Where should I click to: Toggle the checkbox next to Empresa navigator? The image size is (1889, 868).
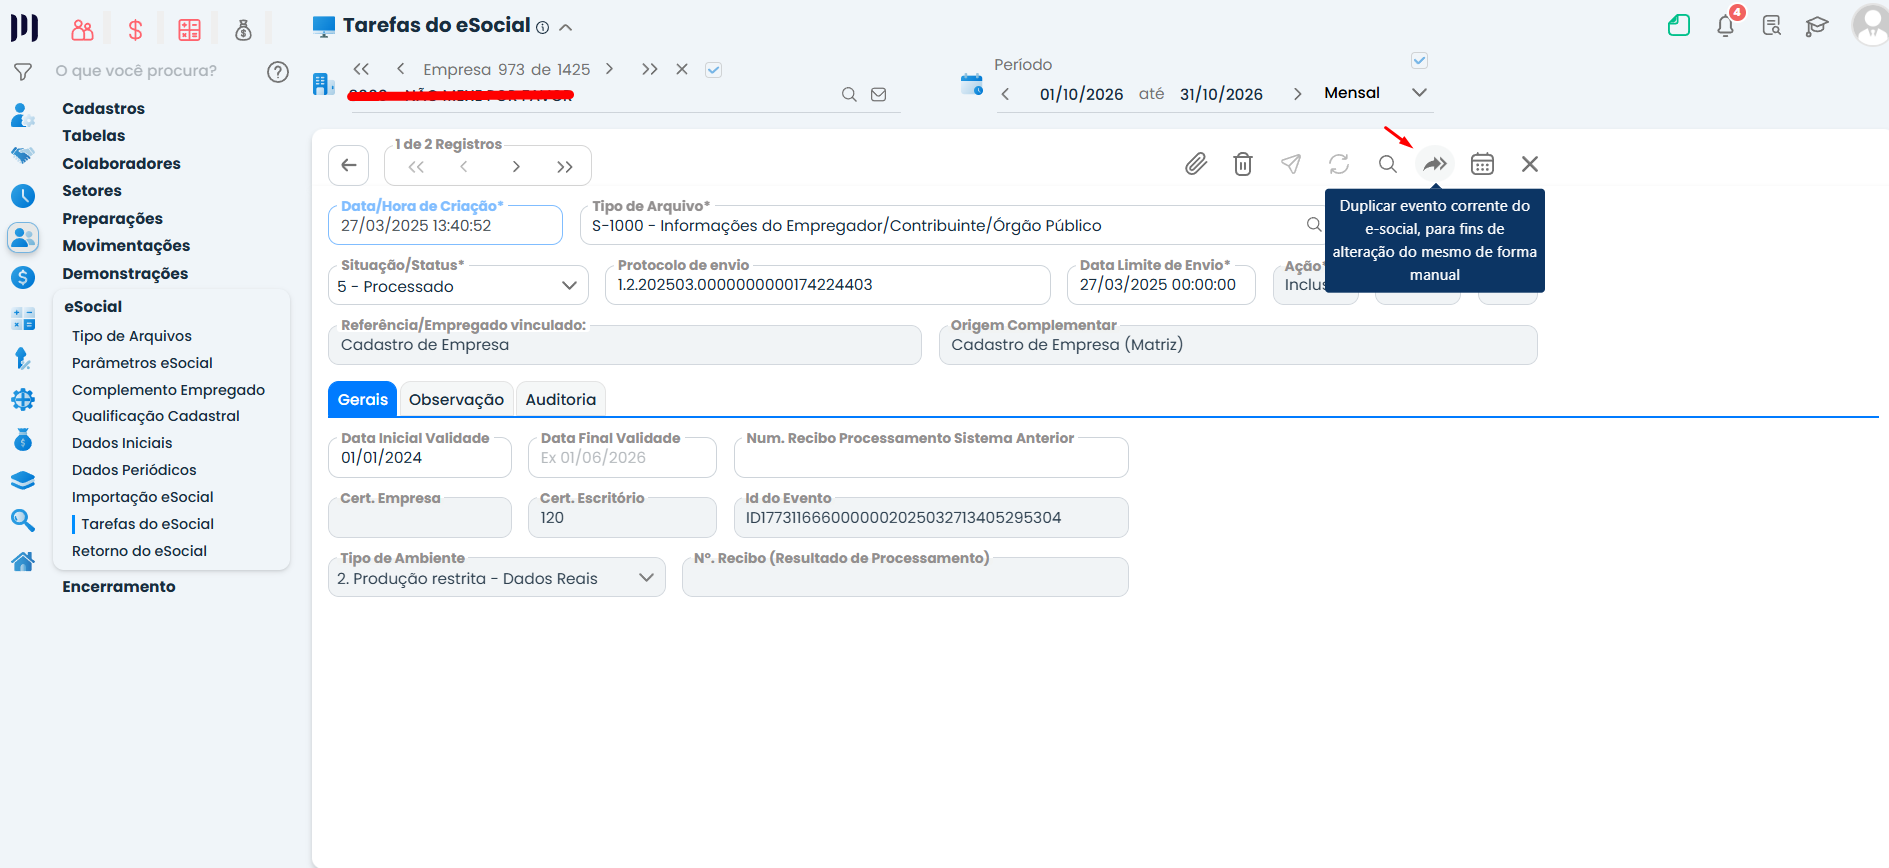pos(713,70)
